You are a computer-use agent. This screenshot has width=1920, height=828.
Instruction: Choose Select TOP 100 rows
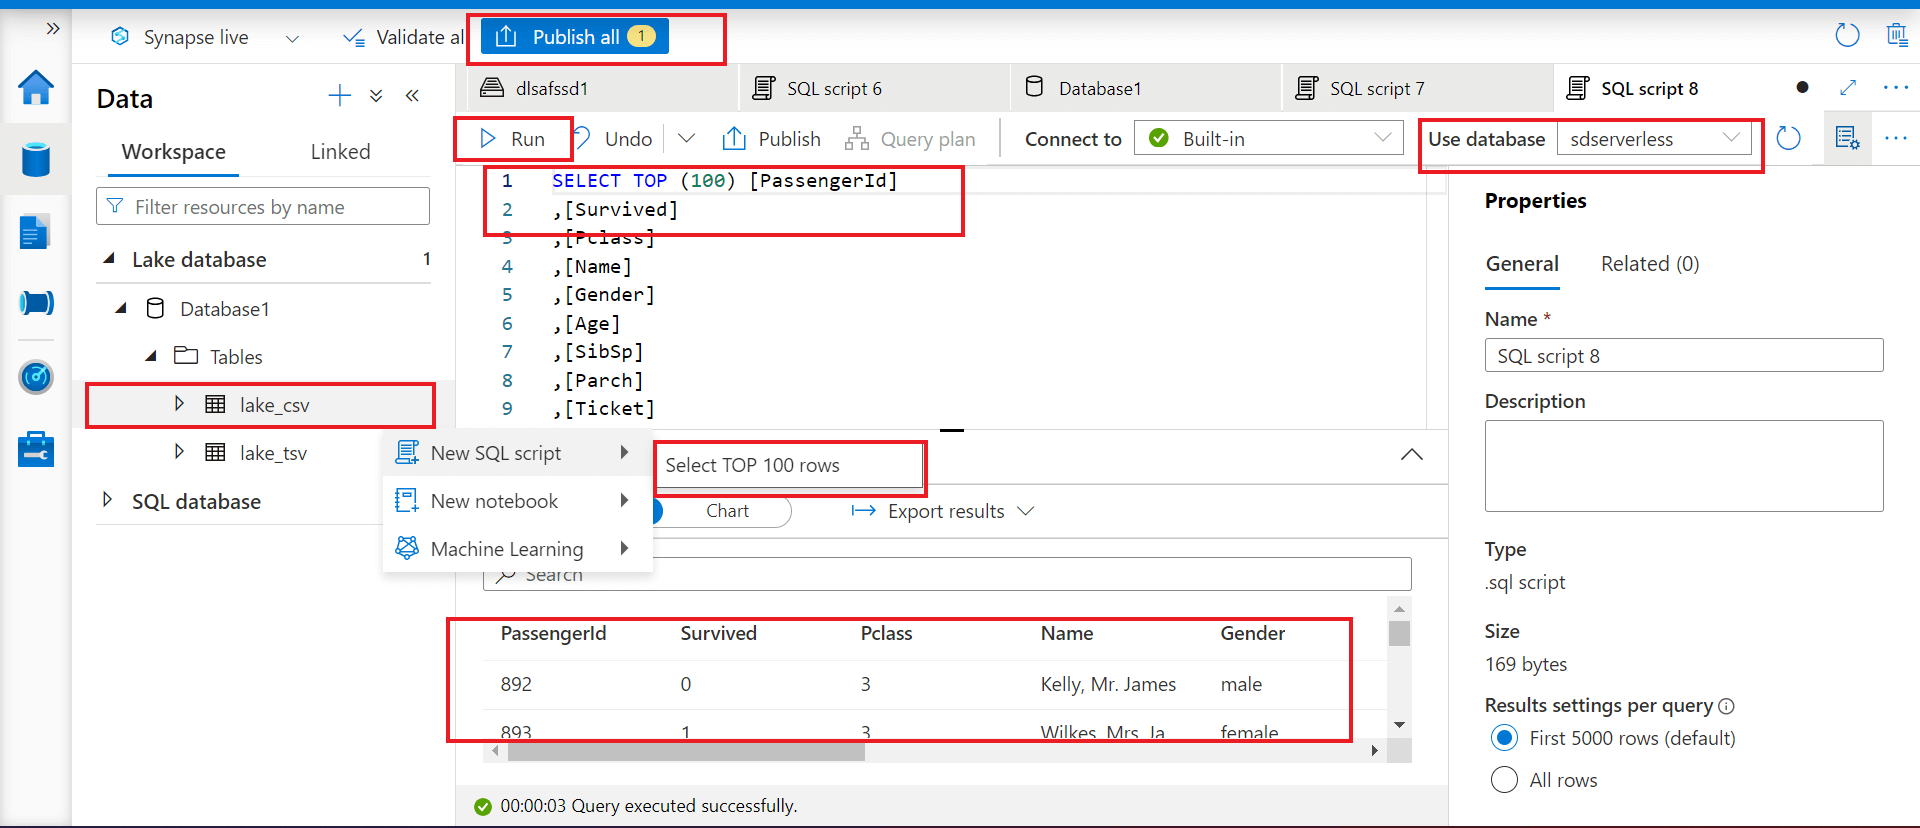coord(788,465)
